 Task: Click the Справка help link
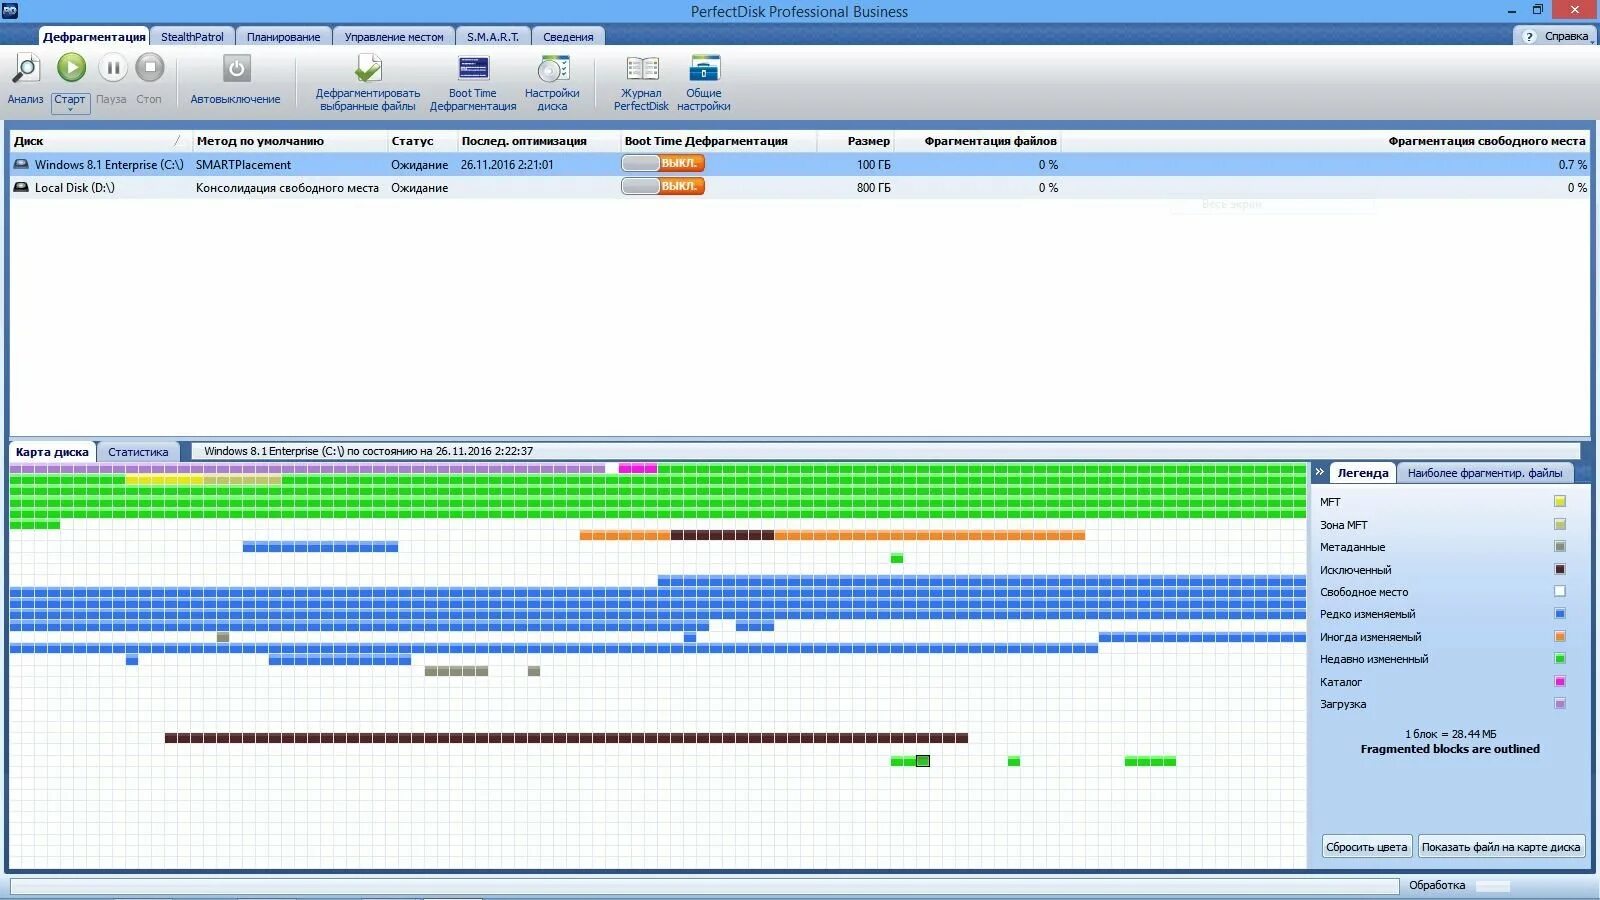(x=1566, y=37)
